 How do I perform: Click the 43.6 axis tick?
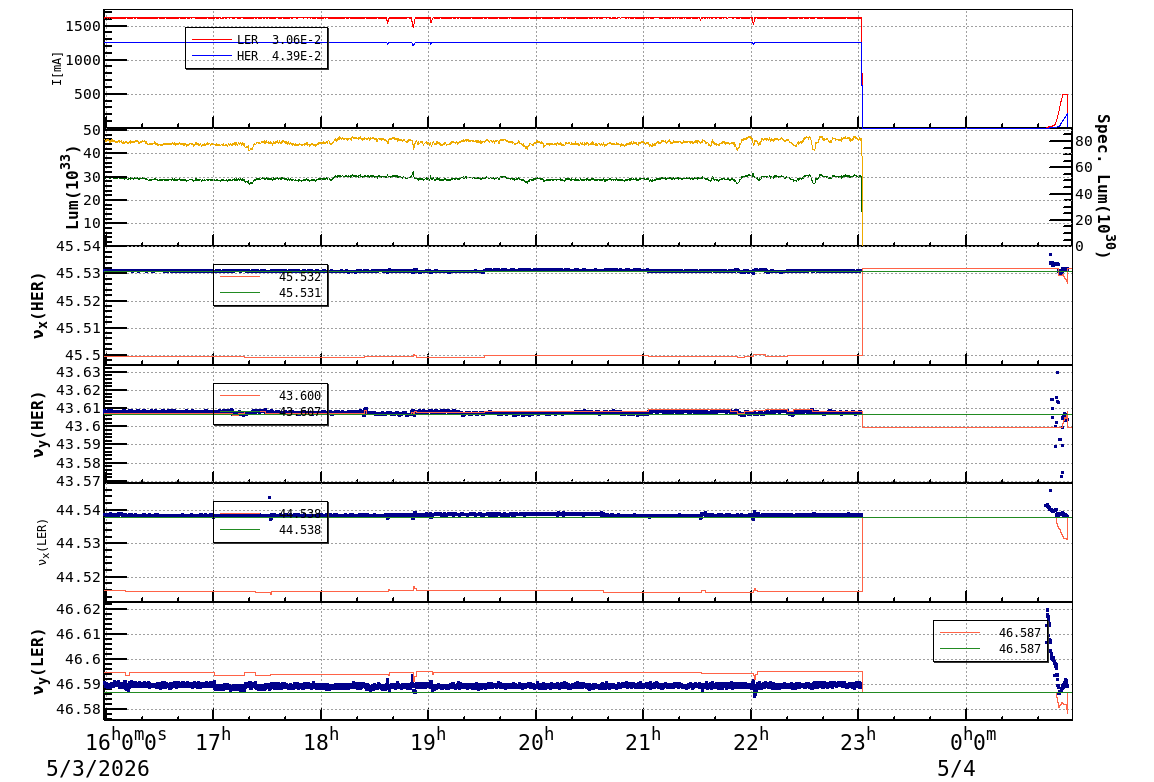(82, 427)
